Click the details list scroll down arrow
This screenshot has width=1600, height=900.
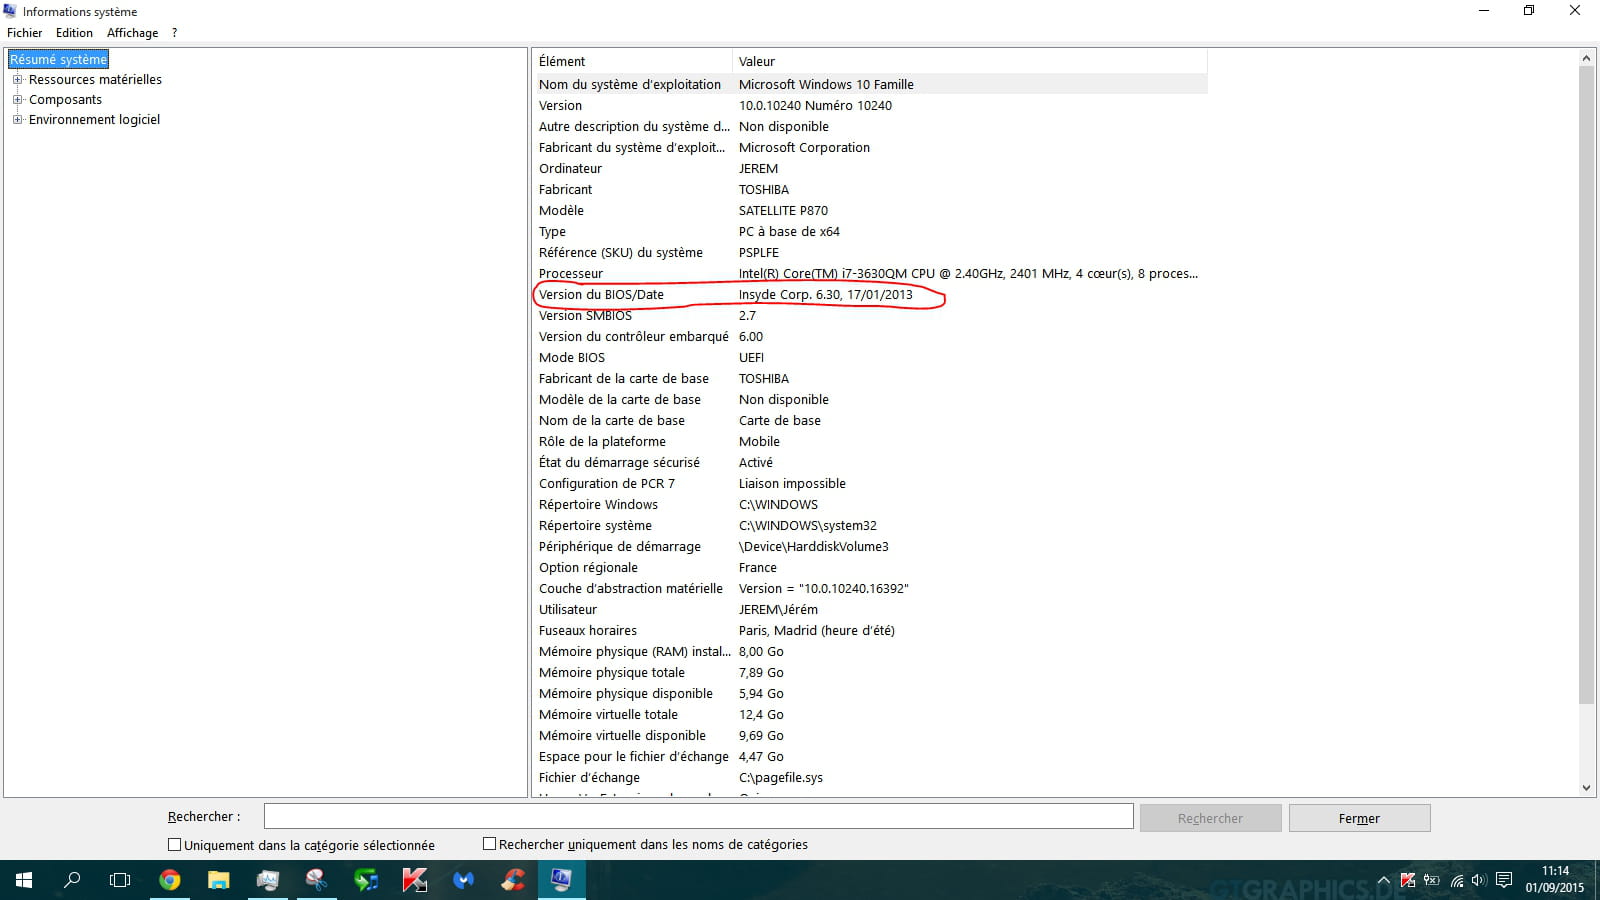tap(1586, 788)
